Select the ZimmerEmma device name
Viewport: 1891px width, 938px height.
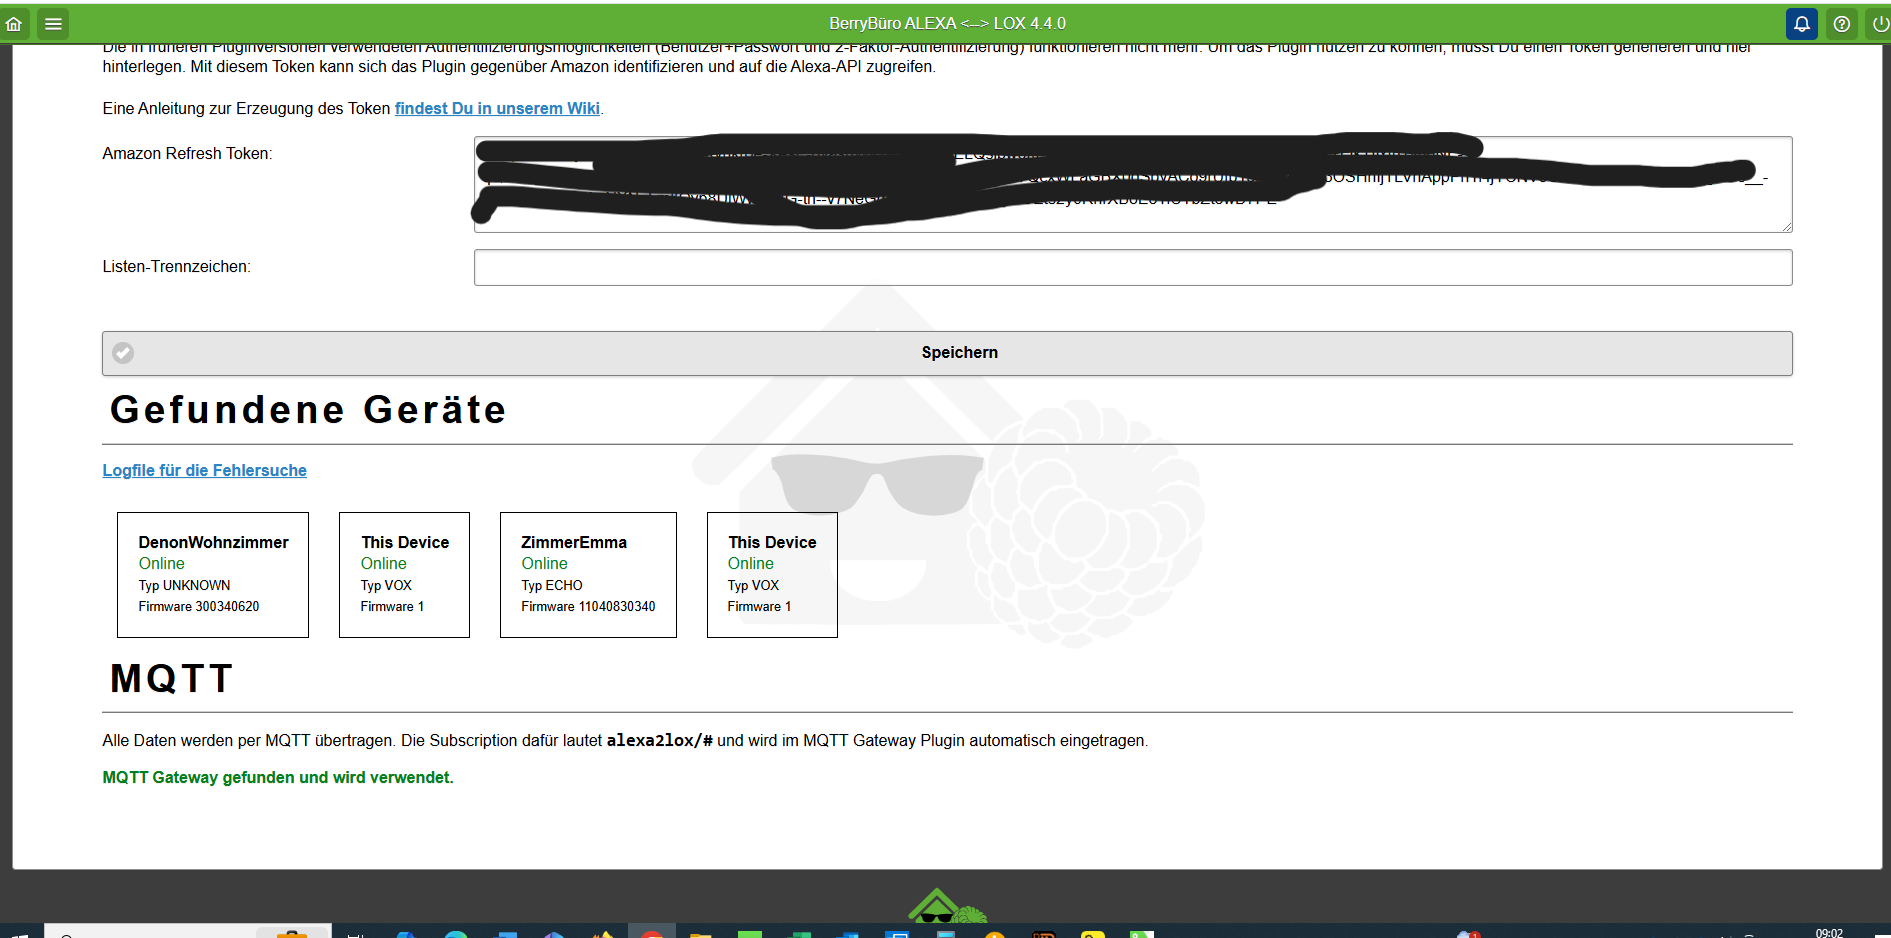pyautogui.click(x=574, y=542)
